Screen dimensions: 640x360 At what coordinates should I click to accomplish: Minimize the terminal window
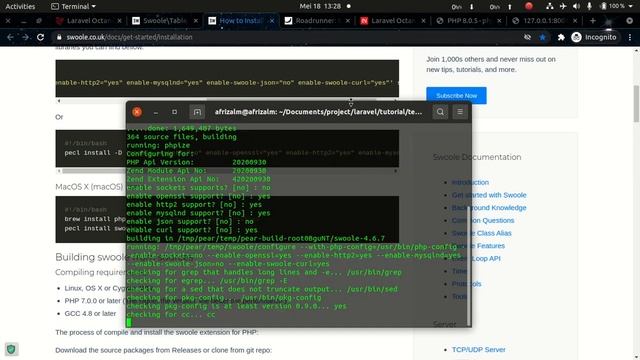tap(156, 112)
